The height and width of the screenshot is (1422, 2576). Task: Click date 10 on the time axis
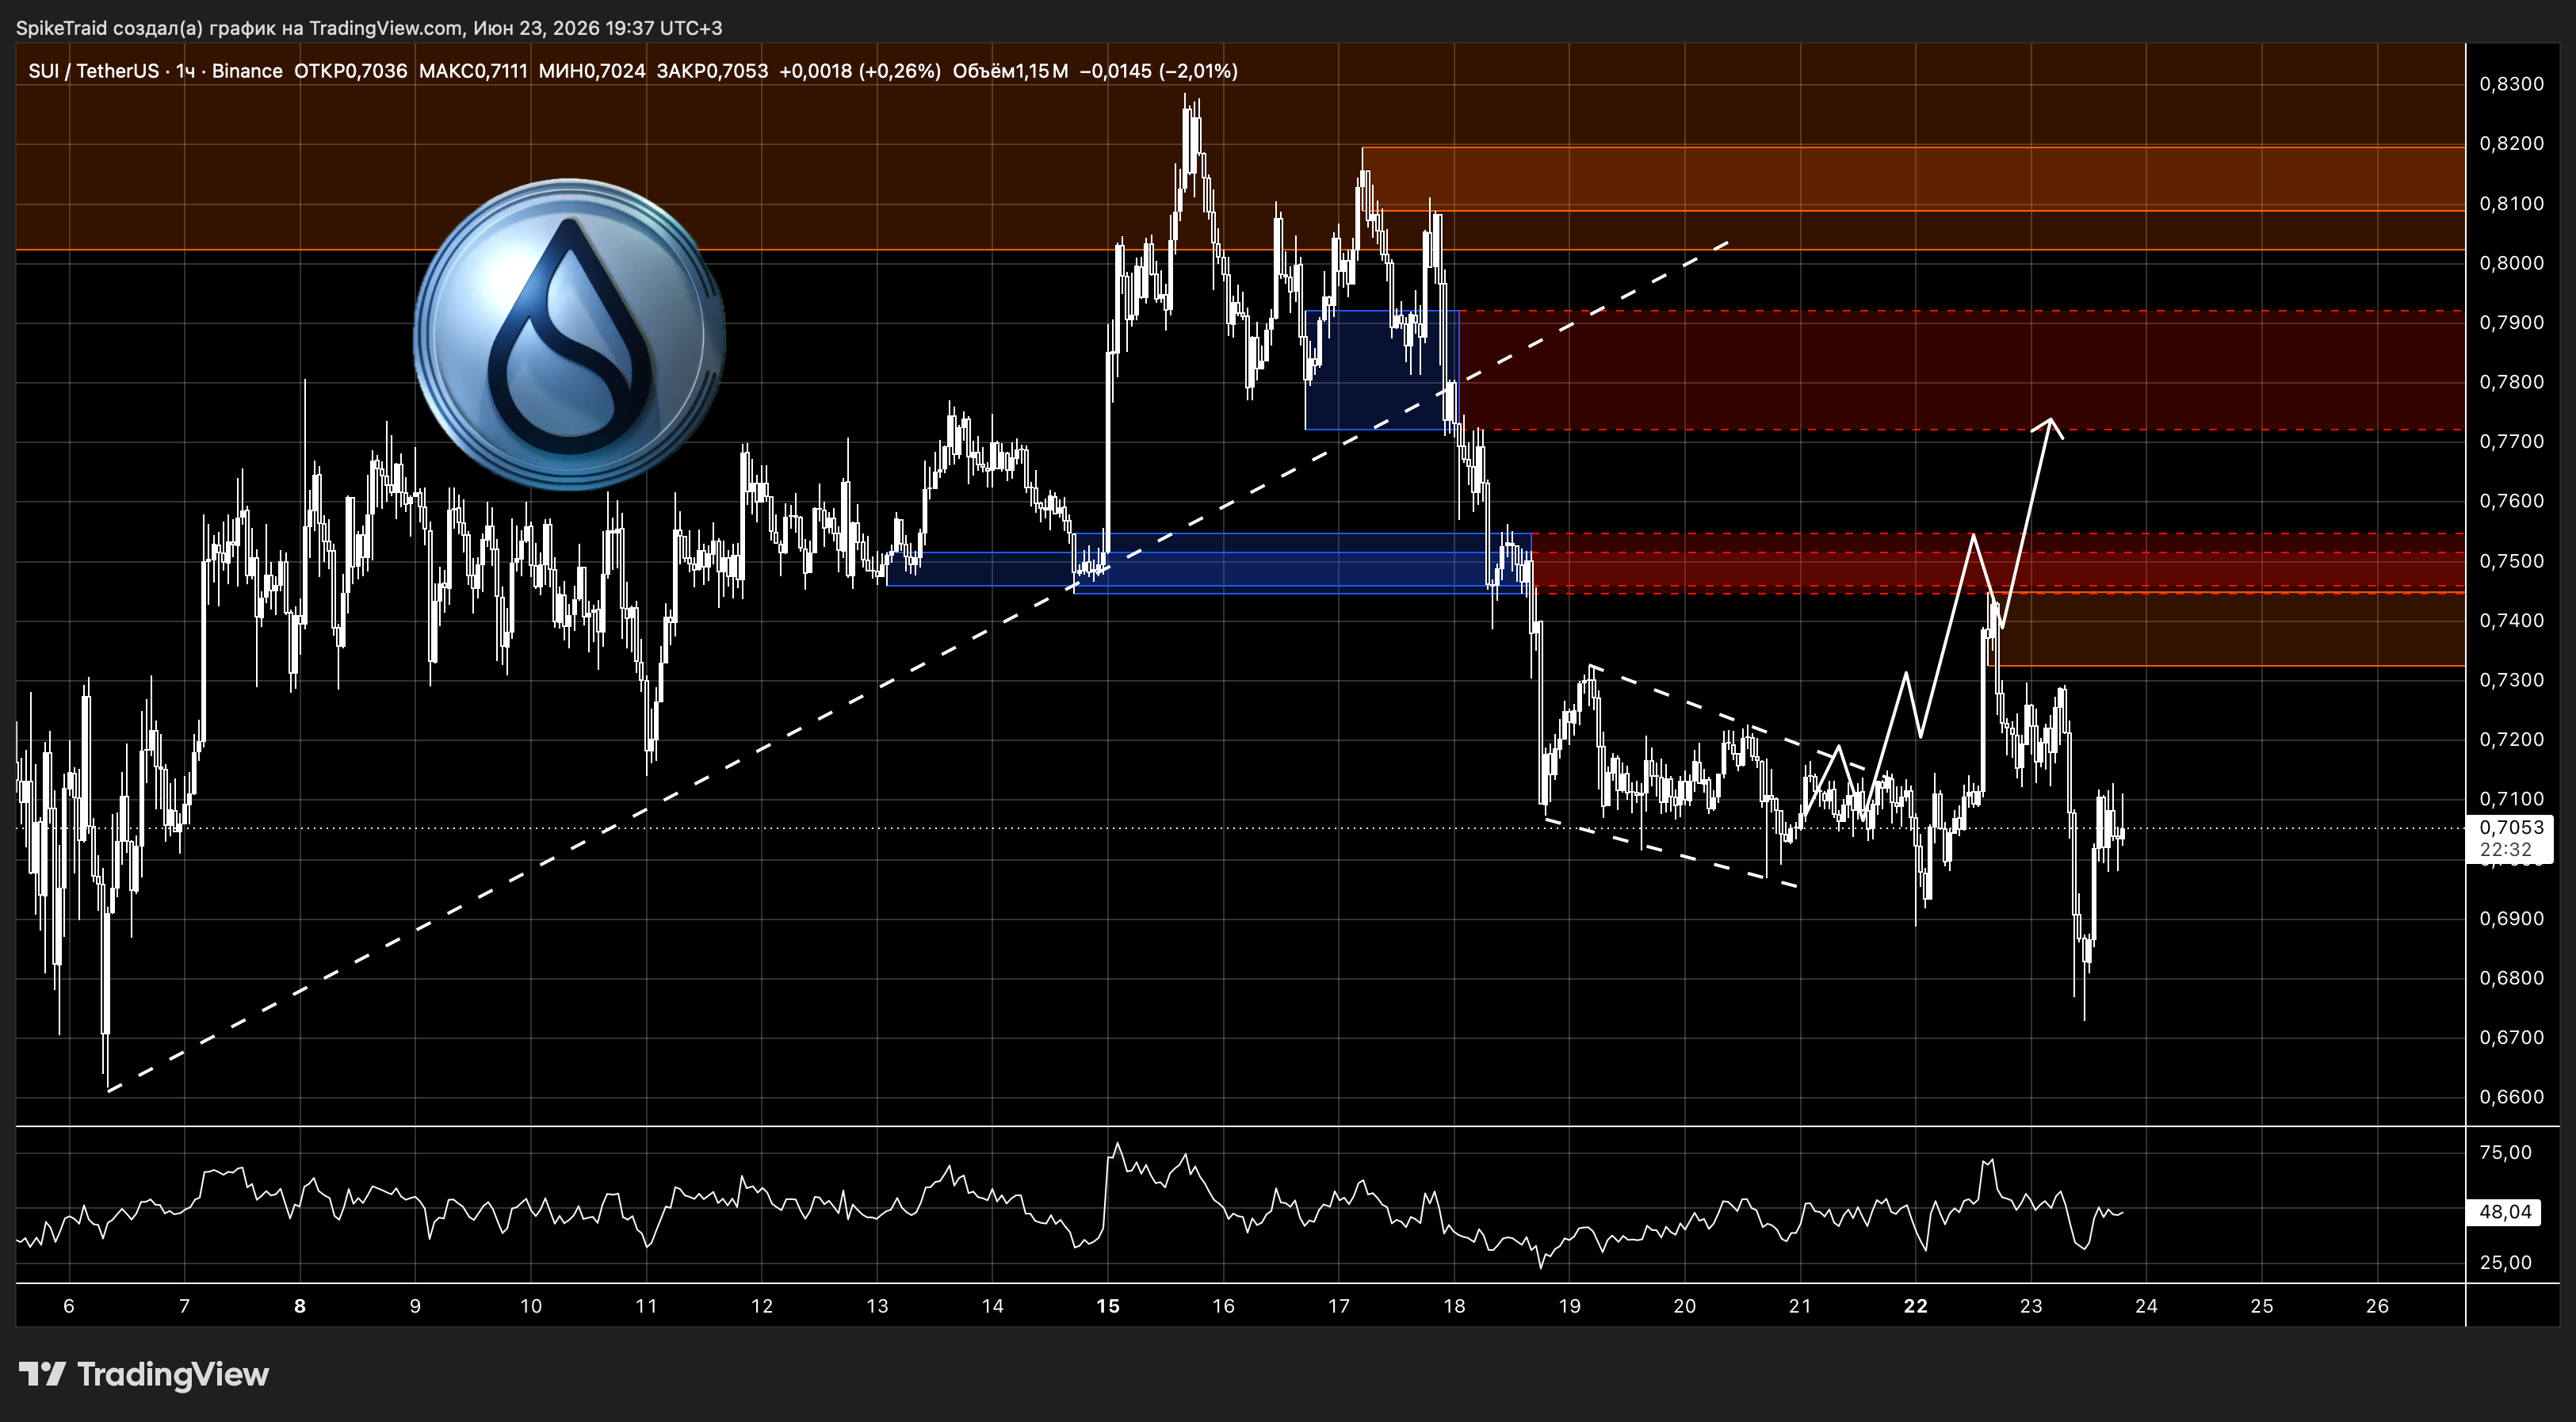pyautogui.click(x=531, y=1306)
